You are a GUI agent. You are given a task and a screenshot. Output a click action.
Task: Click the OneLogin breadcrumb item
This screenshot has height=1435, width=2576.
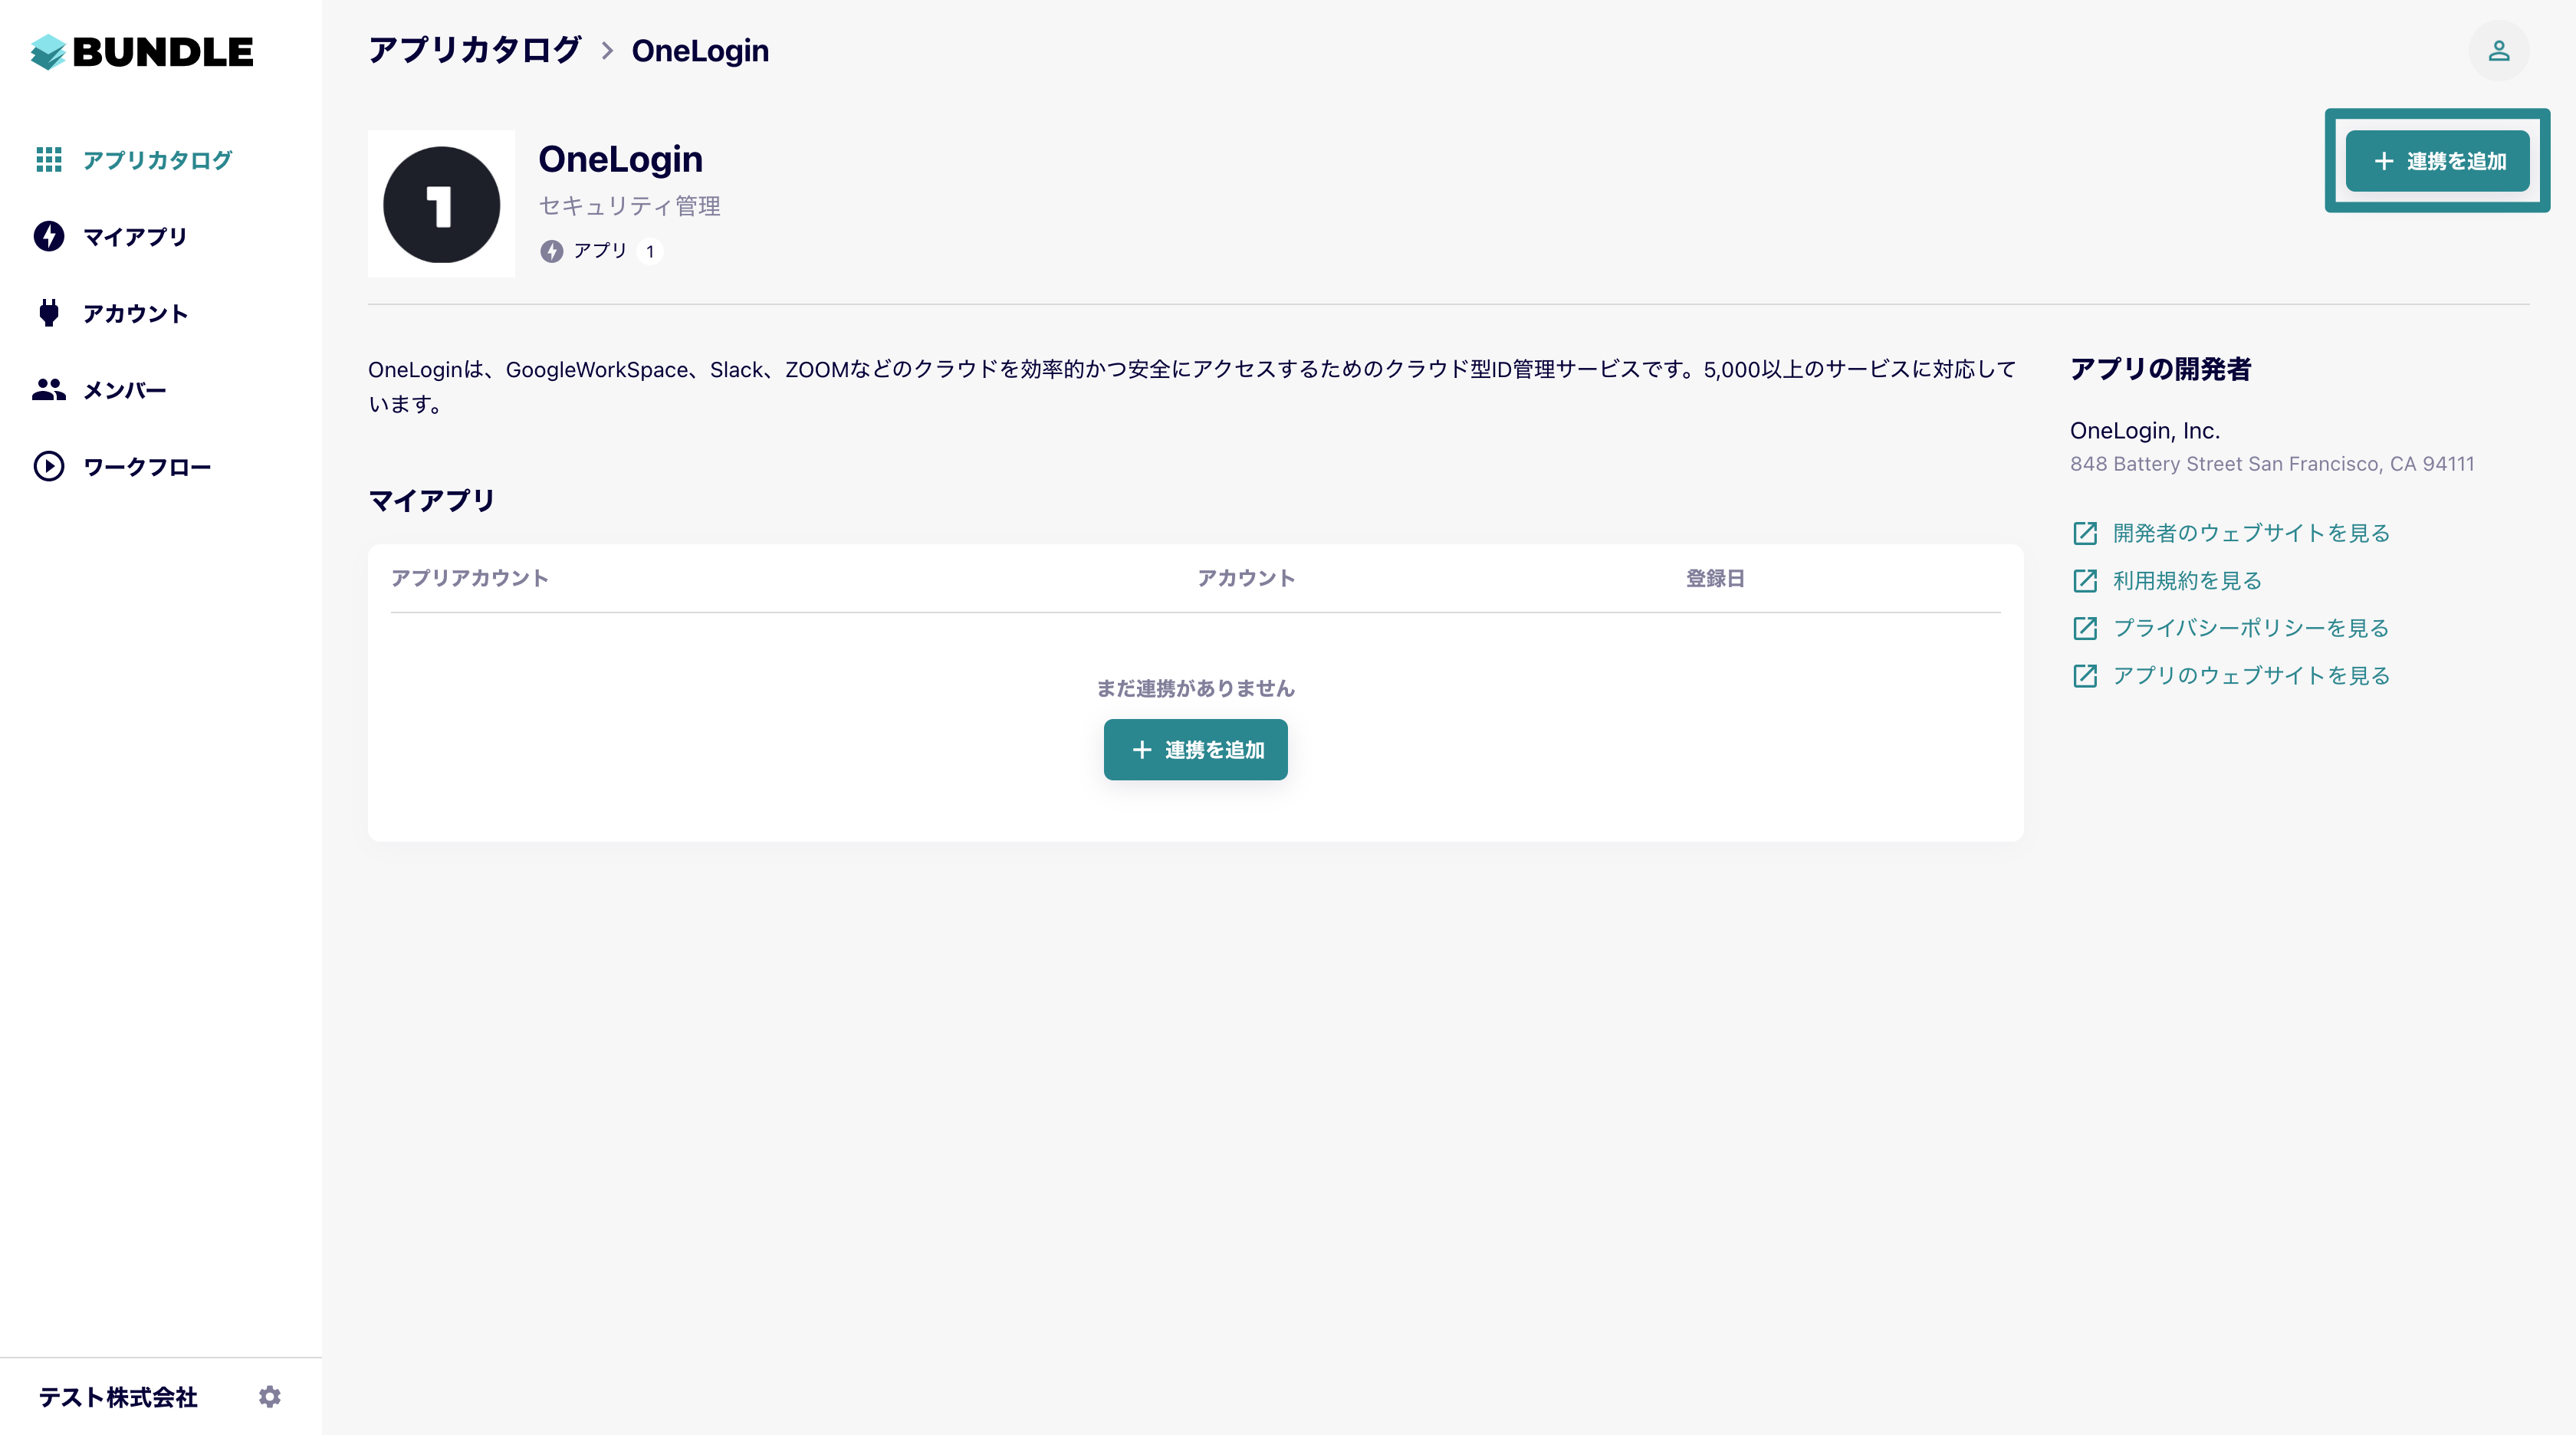[700, 51]
